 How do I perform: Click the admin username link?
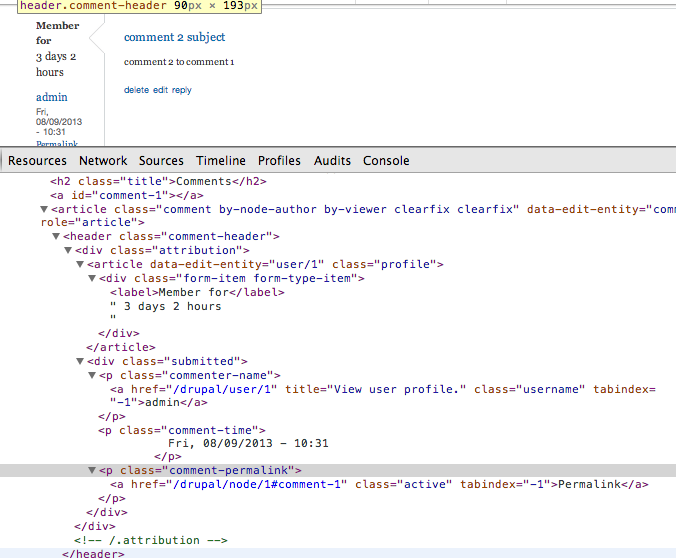(52, 97)
